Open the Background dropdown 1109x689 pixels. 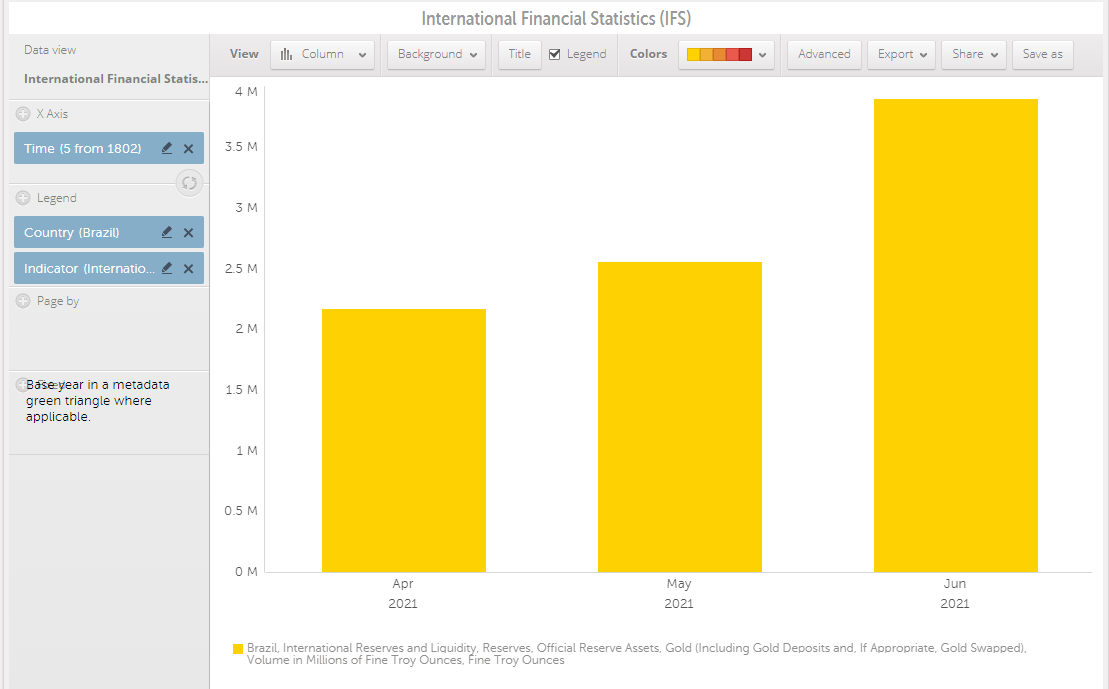click(x=436, y=55)
